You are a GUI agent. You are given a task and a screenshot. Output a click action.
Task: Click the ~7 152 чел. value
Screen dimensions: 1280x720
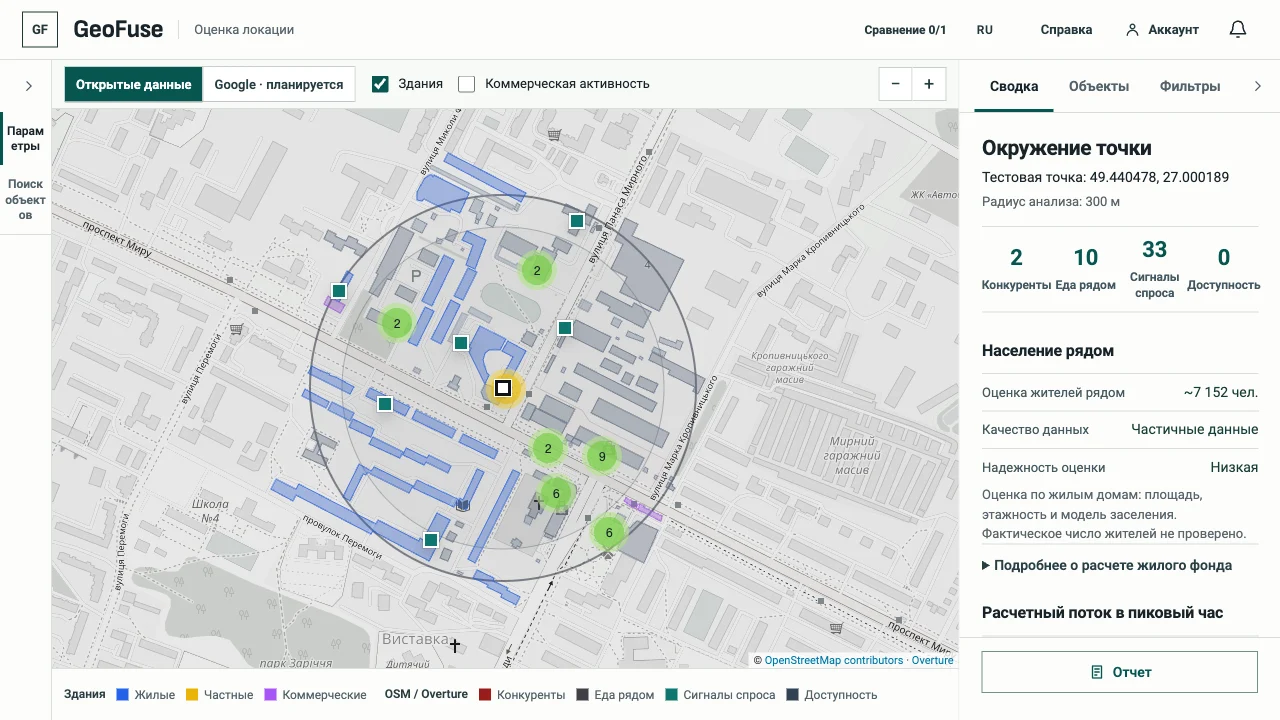point(1221,392)
